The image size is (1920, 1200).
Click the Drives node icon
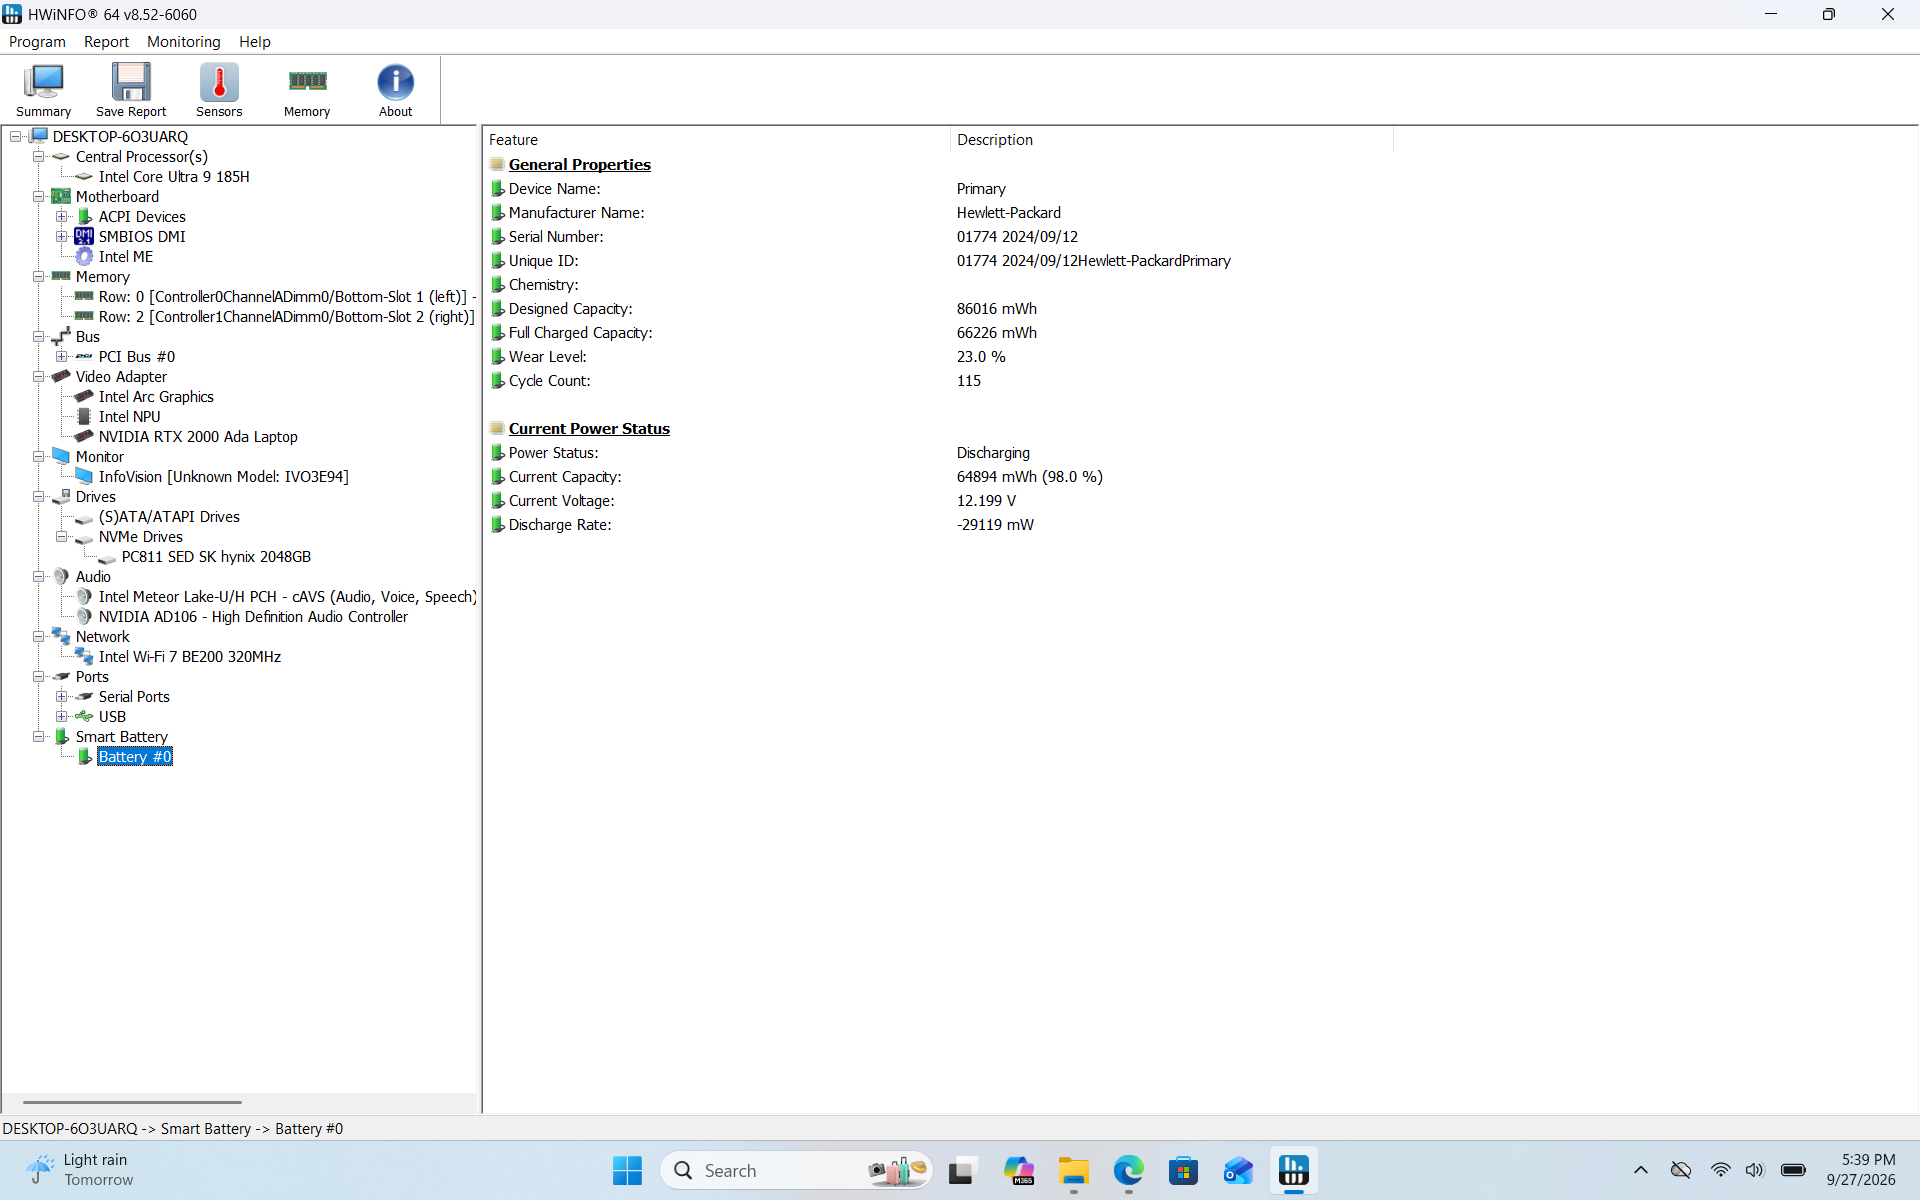coord(61,496)
